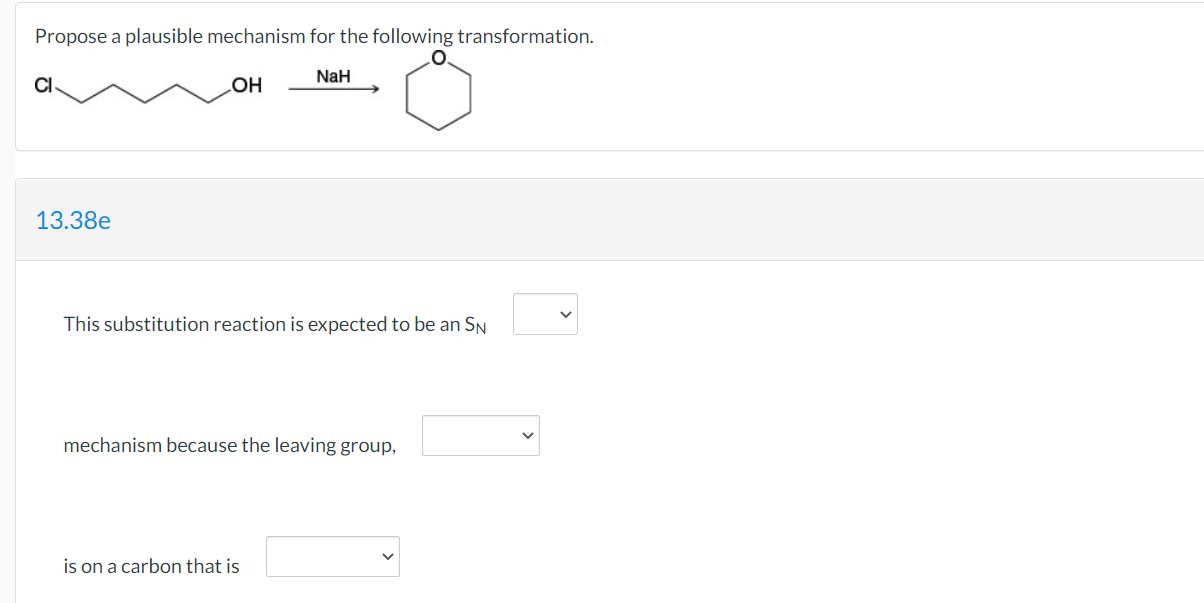Click the chevron arrow on carbon type selector
1204x603 pixels.
tap(387, 556)
